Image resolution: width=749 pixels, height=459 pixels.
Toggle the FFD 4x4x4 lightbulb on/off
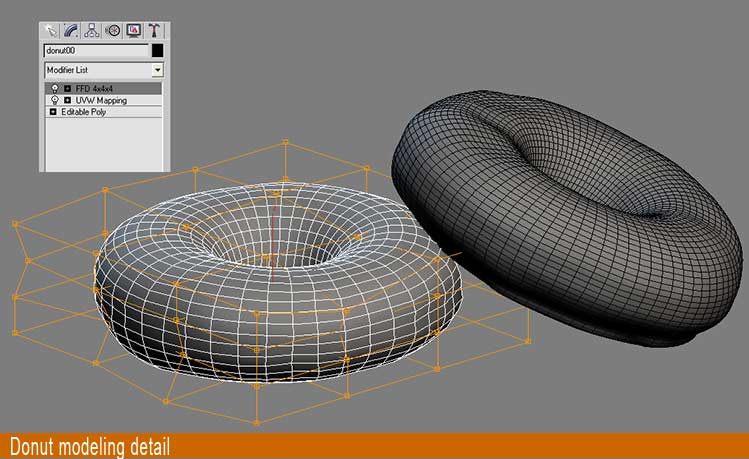[55, 88]
